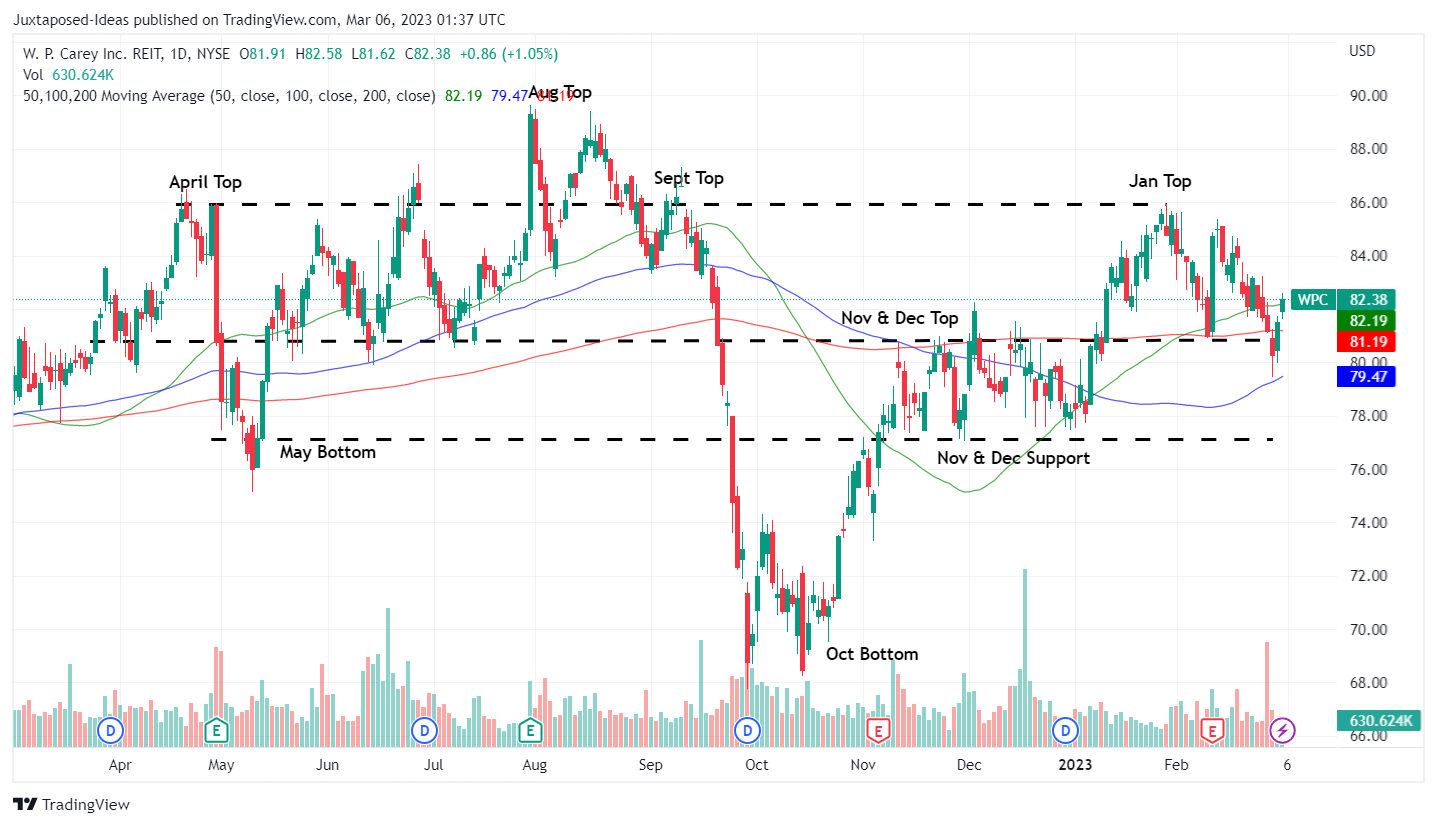Select the Aug Top annotation

[x=560, y=92]
